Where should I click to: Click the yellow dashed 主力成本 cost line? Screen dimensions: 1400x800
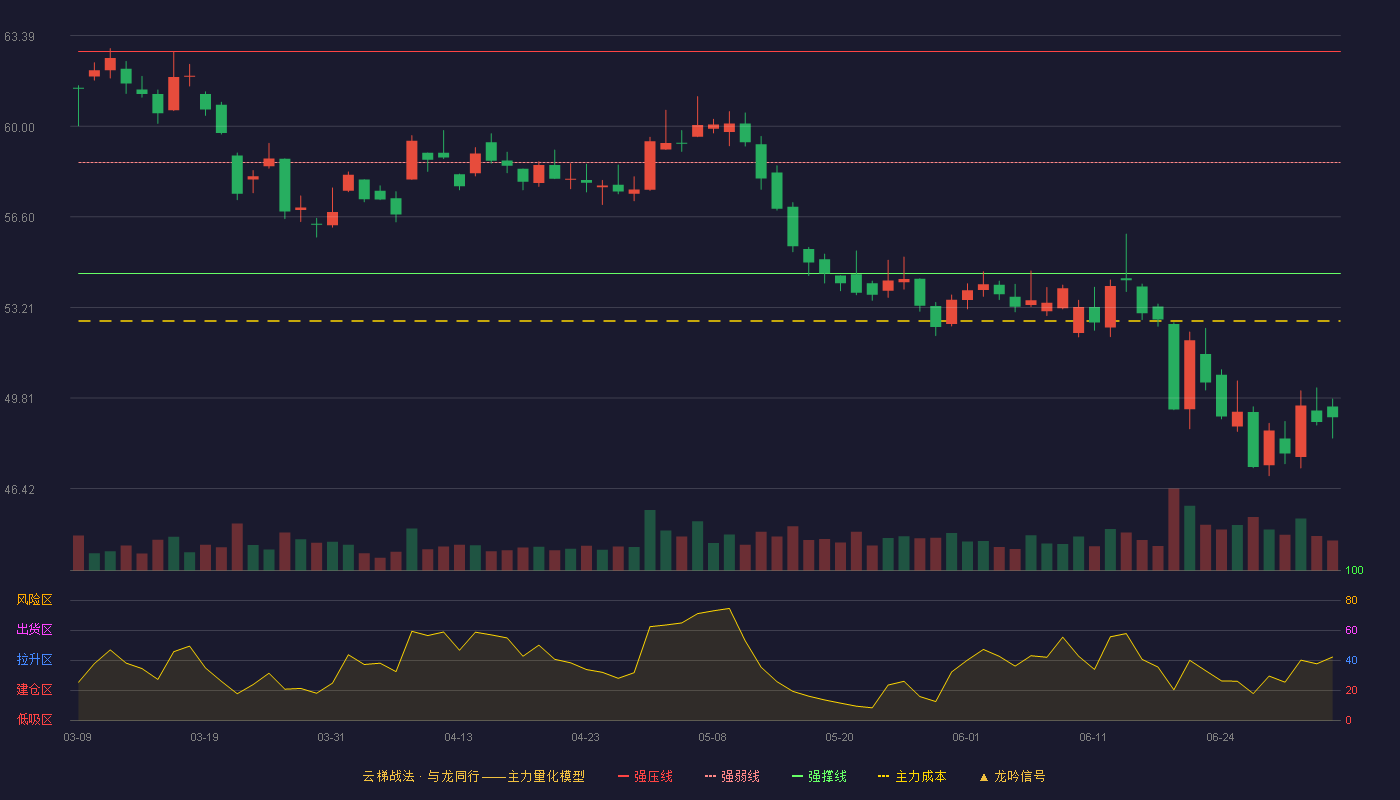pos(709,321)
